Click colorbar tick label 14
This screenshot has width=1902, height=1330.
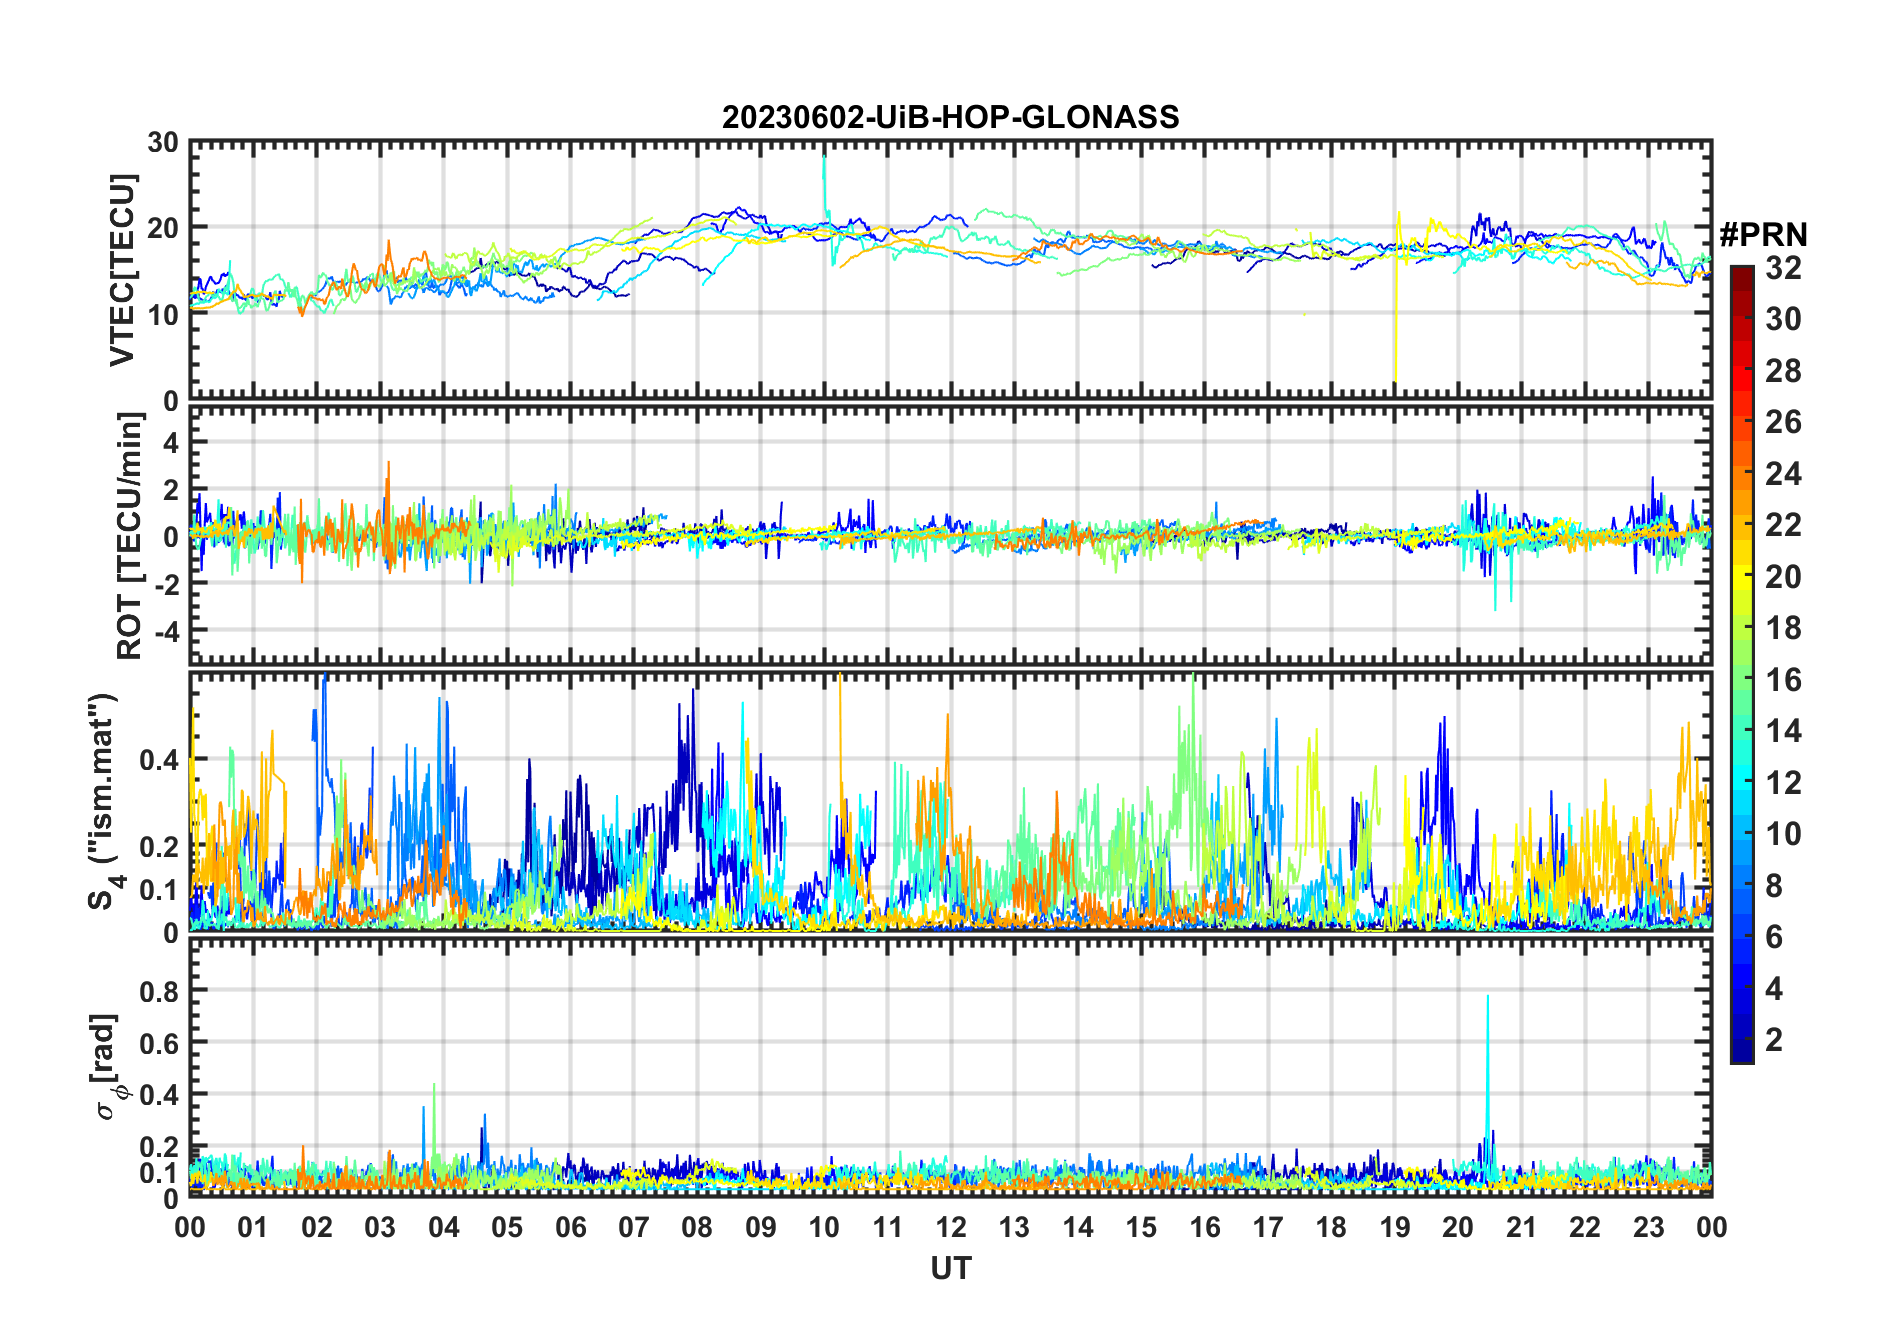point(1783,731)
